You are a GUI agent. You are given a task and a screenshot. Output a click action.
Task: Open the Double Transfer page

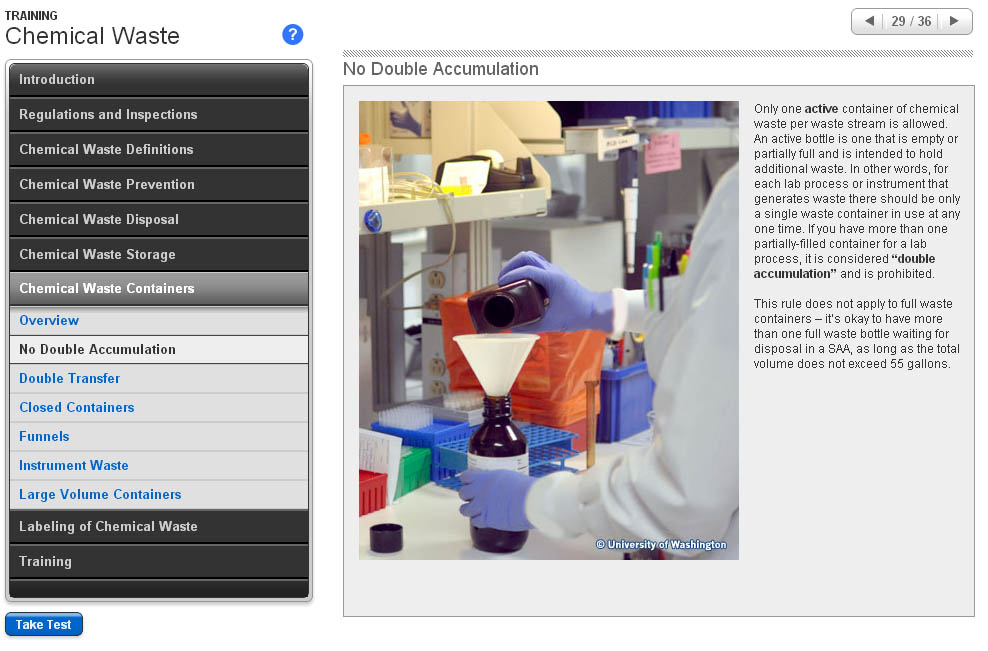click(70, 379)
